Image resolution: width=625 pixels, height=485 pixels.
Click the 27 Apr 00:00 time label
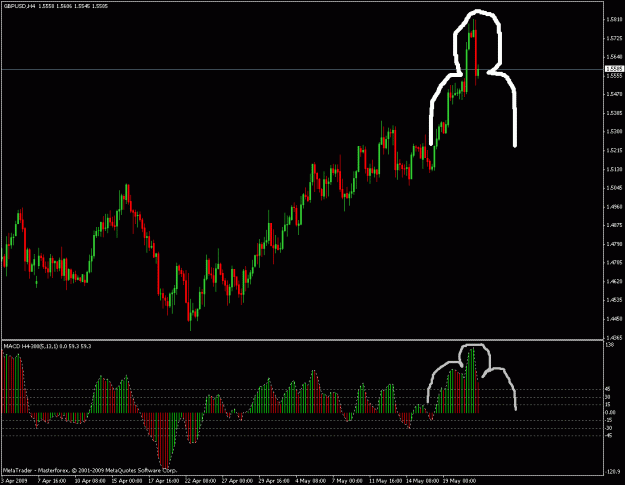[237, 481]
